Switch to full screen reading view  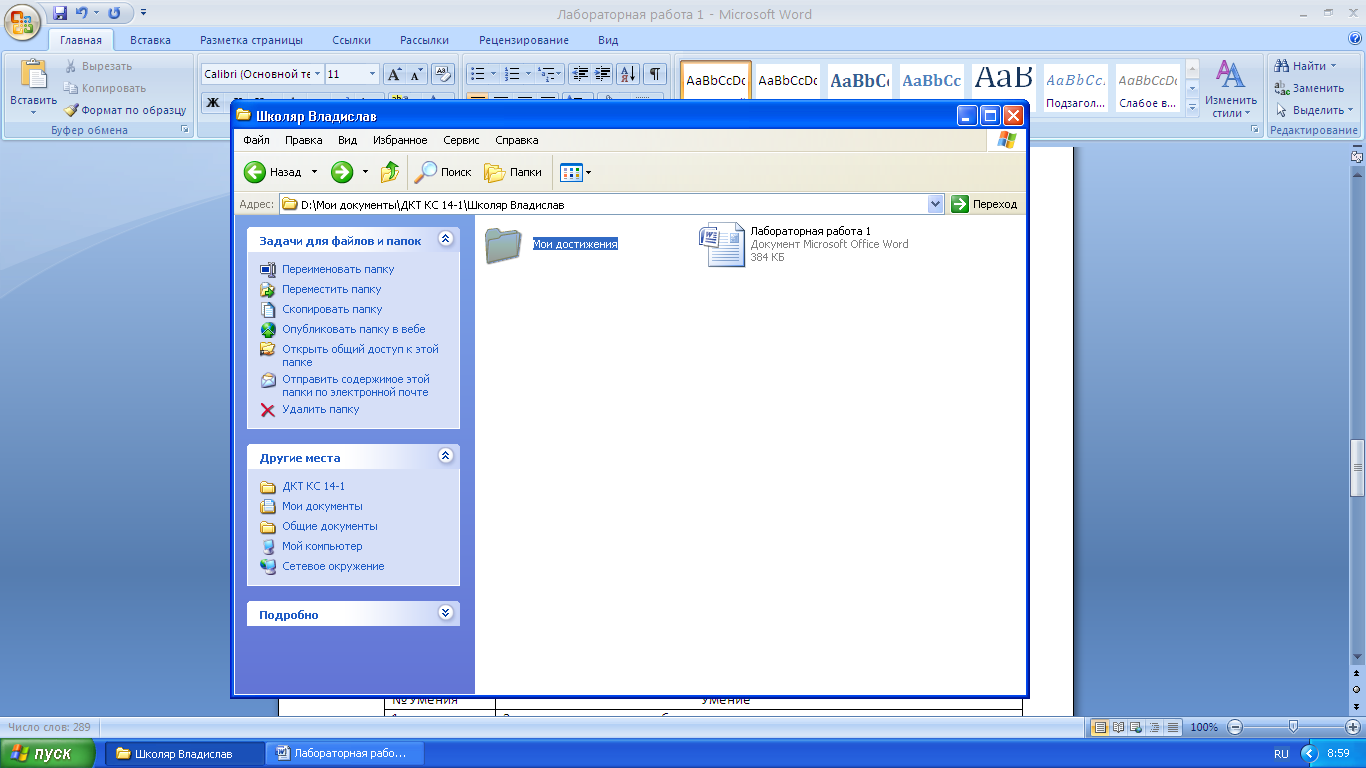(1119, 727)
